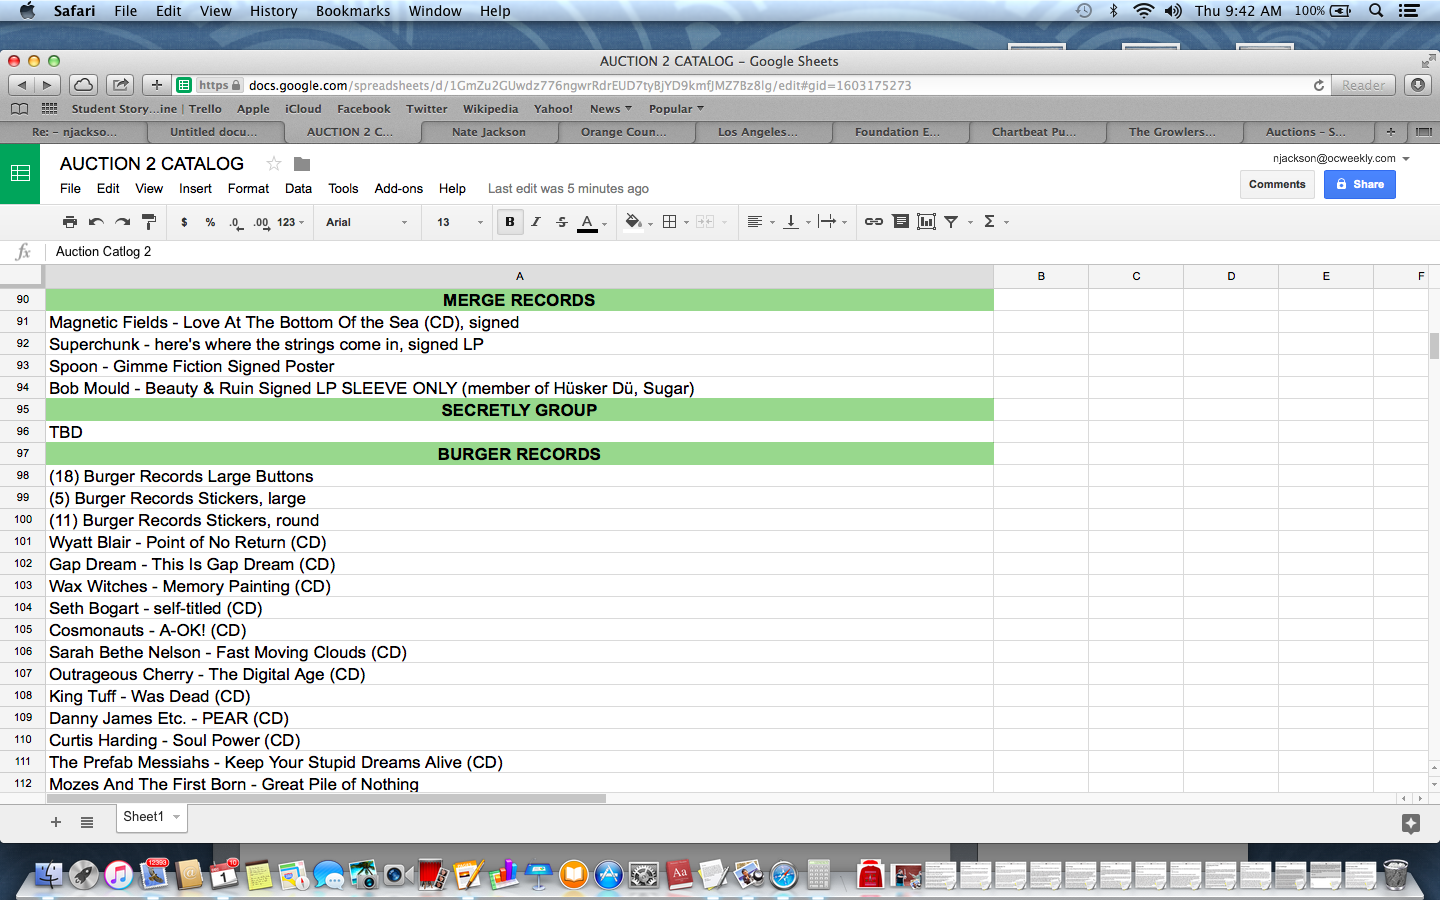Expand the Sheet1 tab options arrow
Viewport: 1440px width, 900px height.
pyautogui.click(x=177, y=817)
